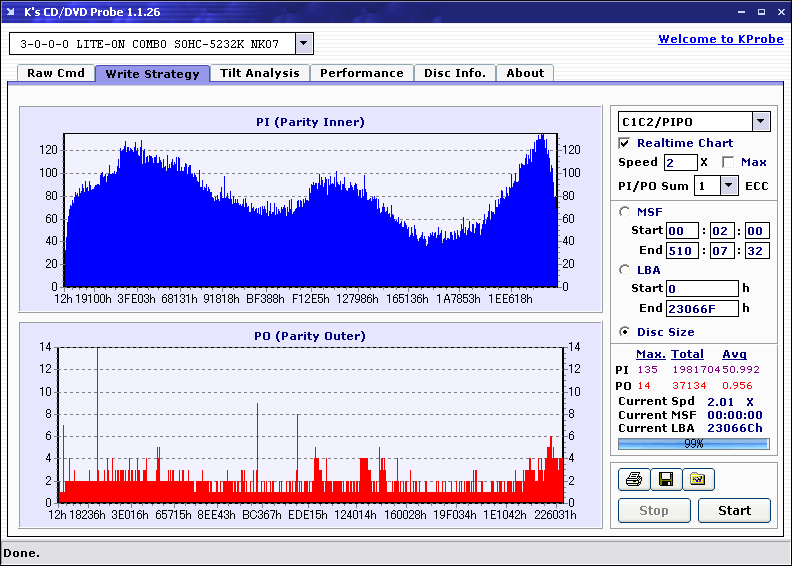792x566 pixels.
Task: Select the LBA radio button
Action: pyautogui.click(x=625, y=269)
